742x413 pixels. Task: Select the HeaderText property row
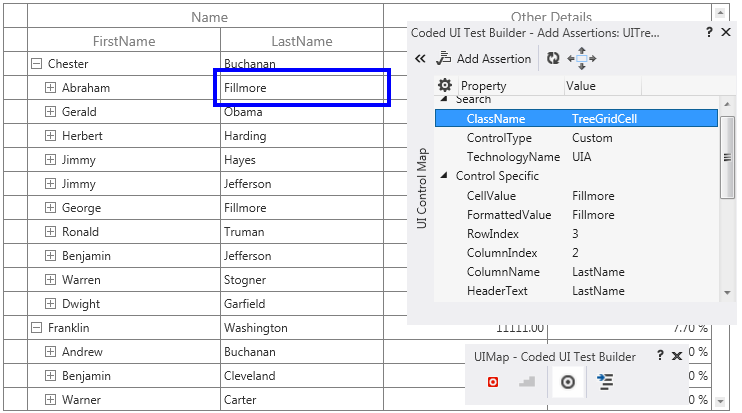576,290
